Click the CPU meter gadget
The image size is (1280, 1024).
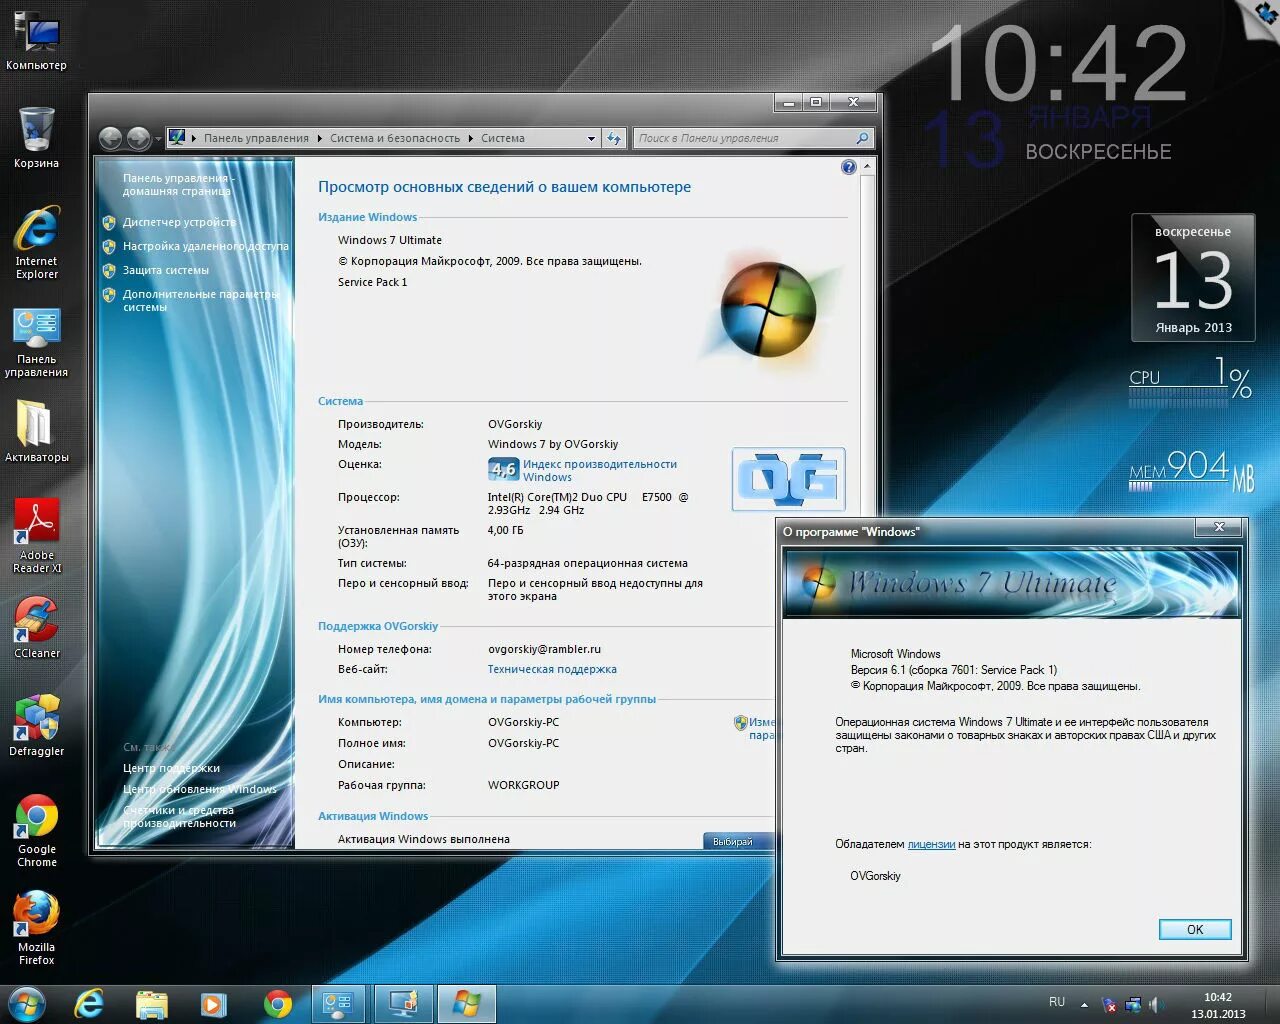[x=1190, y=382]
